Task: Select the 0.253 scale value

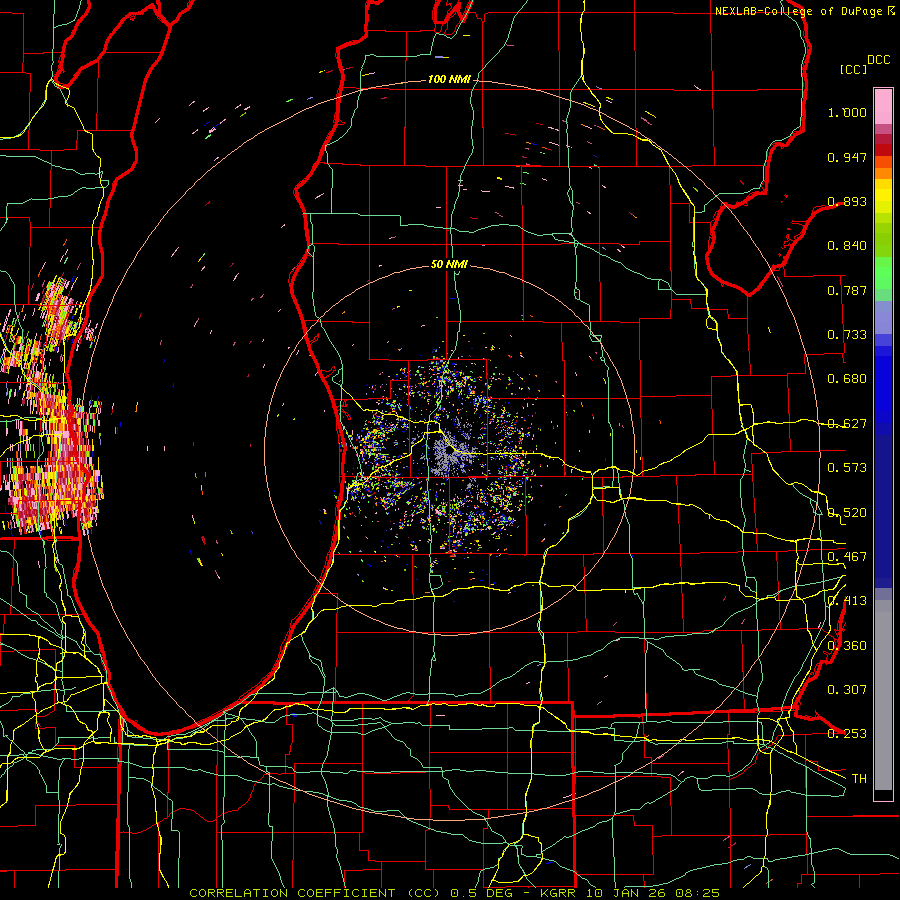Action: 847,734
